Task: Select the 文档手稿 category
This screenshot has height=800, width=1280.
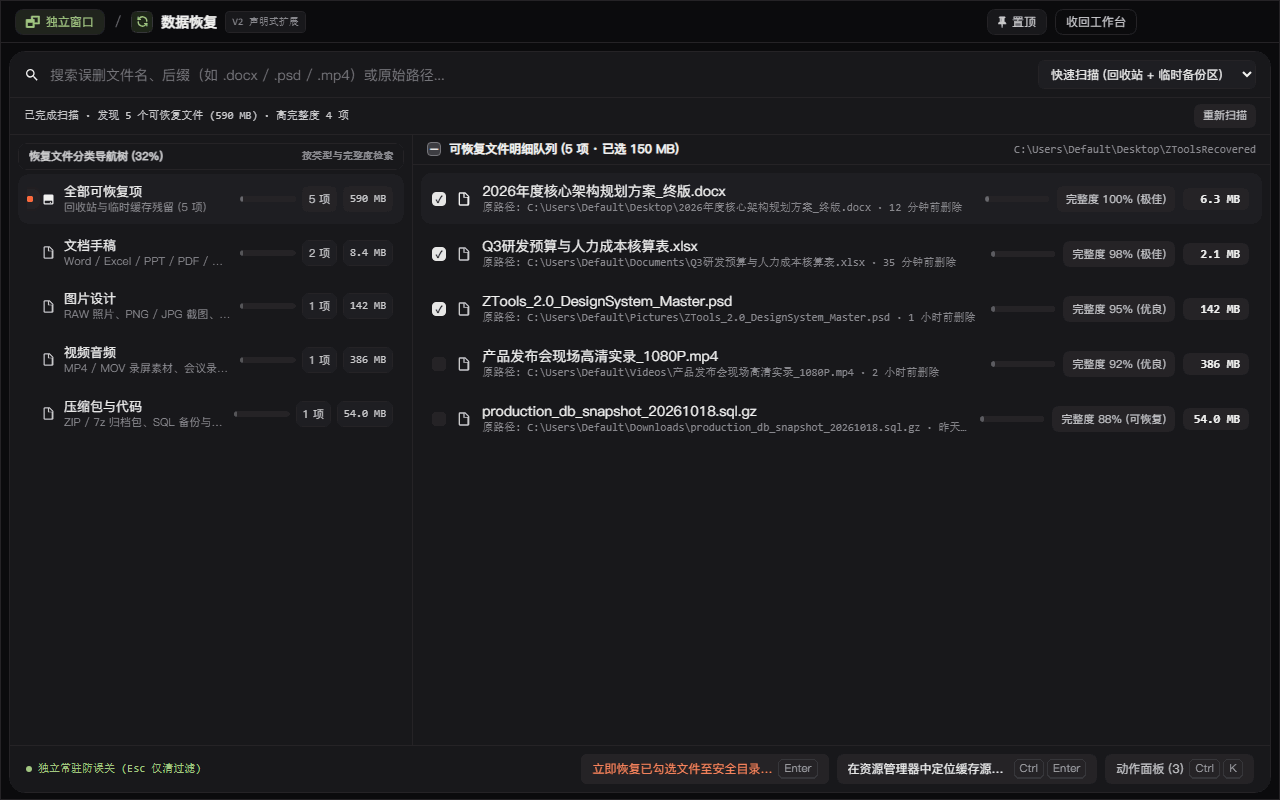Action: tap(211, 253)
